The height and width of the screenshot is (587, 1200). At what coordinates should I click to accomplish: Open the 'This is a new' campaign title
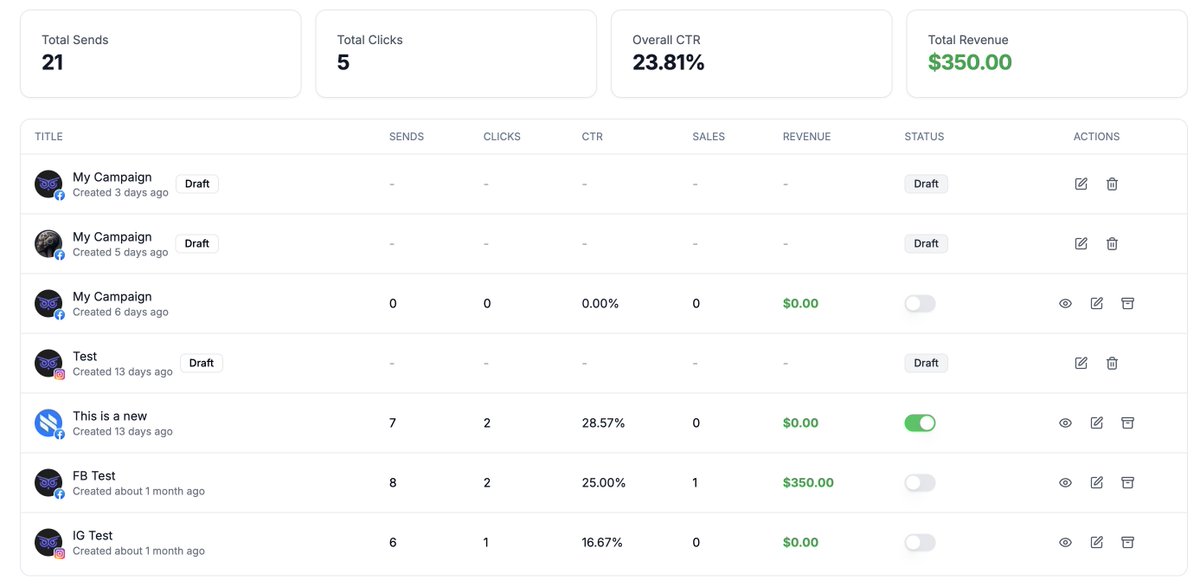point(110,416)
